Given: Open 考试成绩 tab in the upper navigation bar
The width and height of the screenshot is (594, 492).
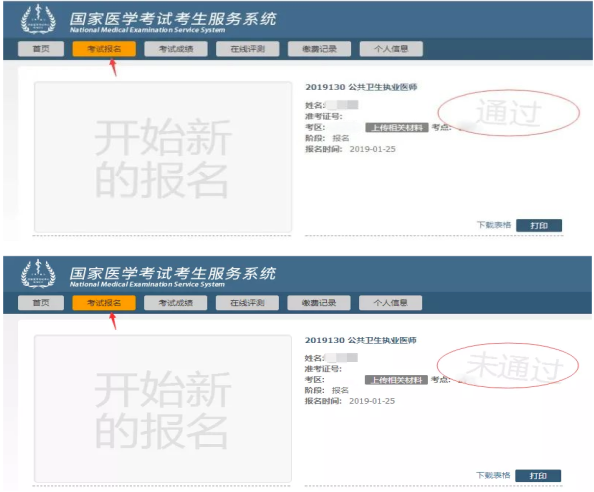Looking at the screenshot, I should (176, 49).
